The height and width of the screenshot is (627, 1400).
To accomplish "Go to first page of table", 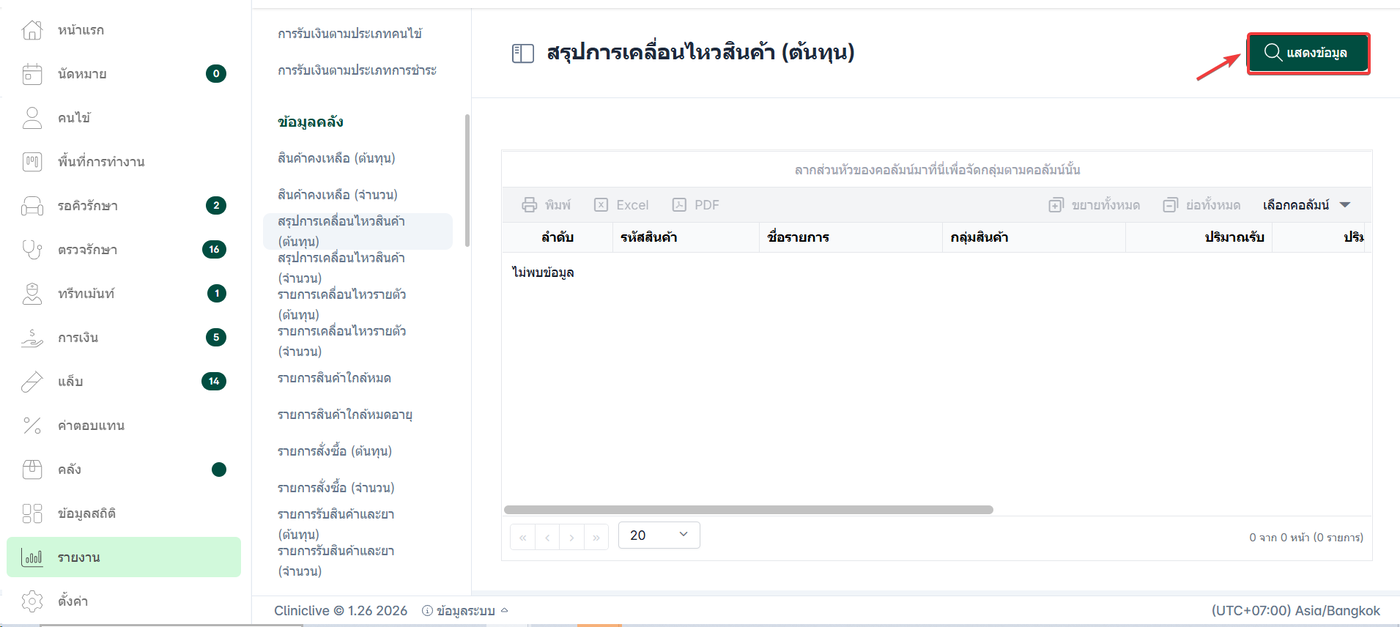I will [x=522, y=537].
